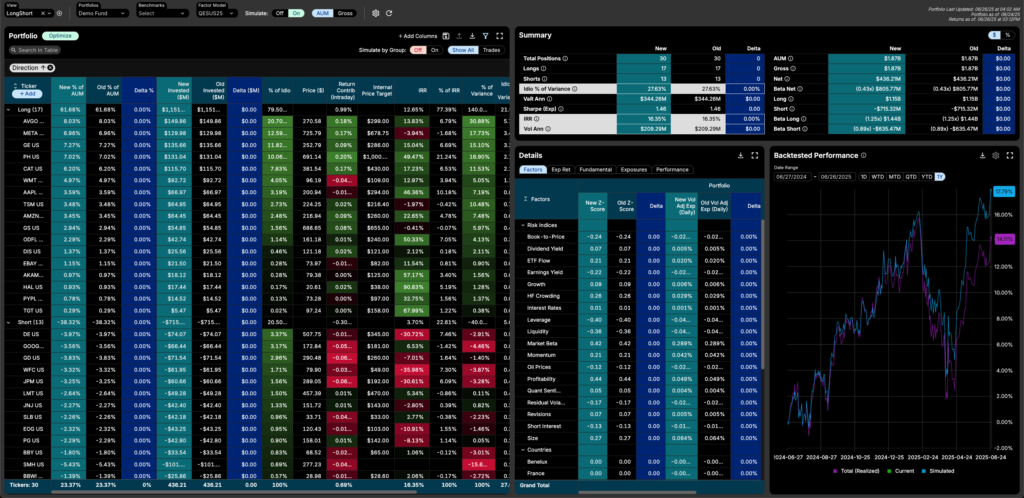Expand Portfolio panel to fullscreen
This screenshot has height=498, width=1024.
[500, 37]
